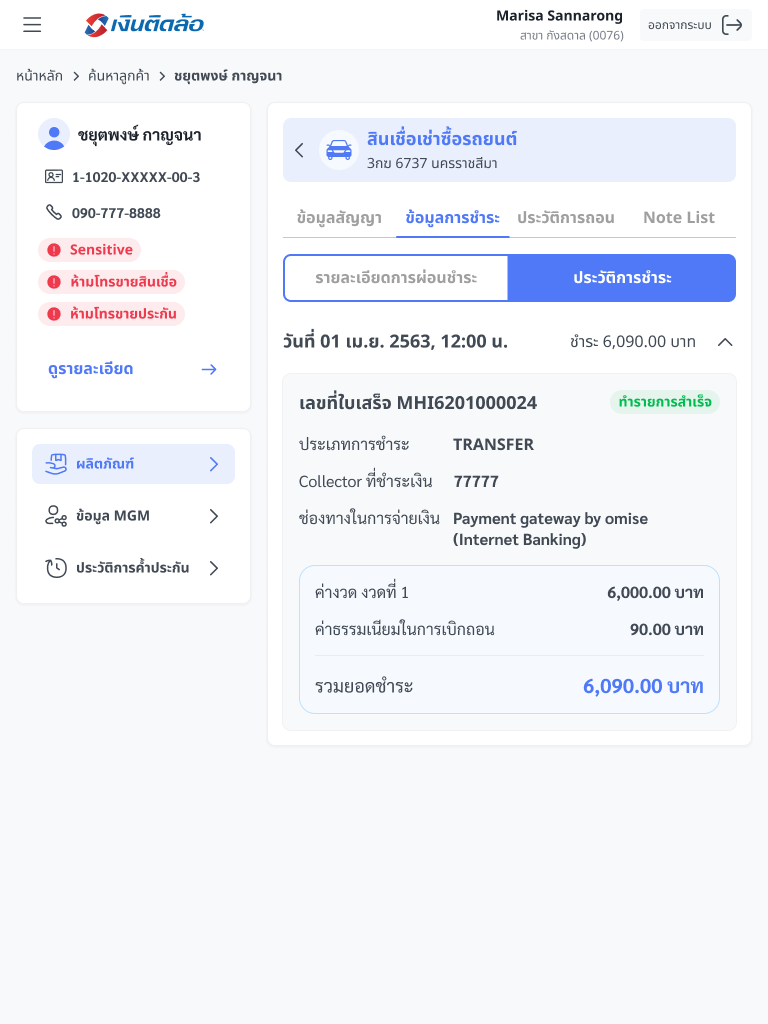Go to ค้นหาลูกค้า breadcrumb link

pos(119,76)
